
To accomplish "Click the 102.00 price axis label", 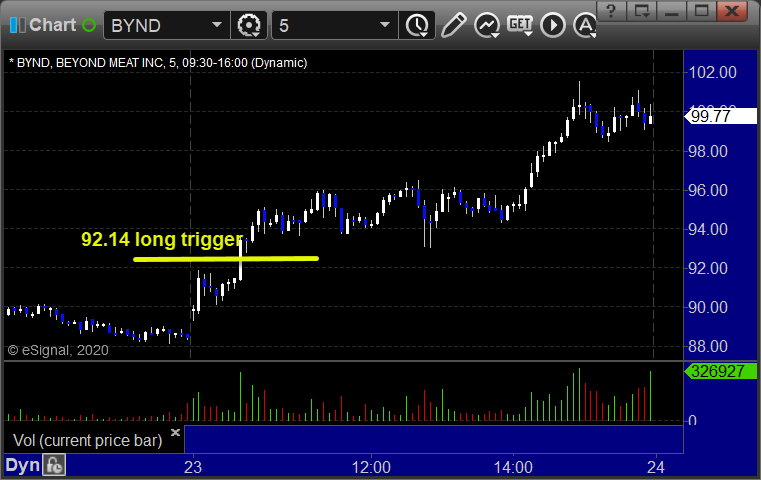I will (x=712, y=73).
